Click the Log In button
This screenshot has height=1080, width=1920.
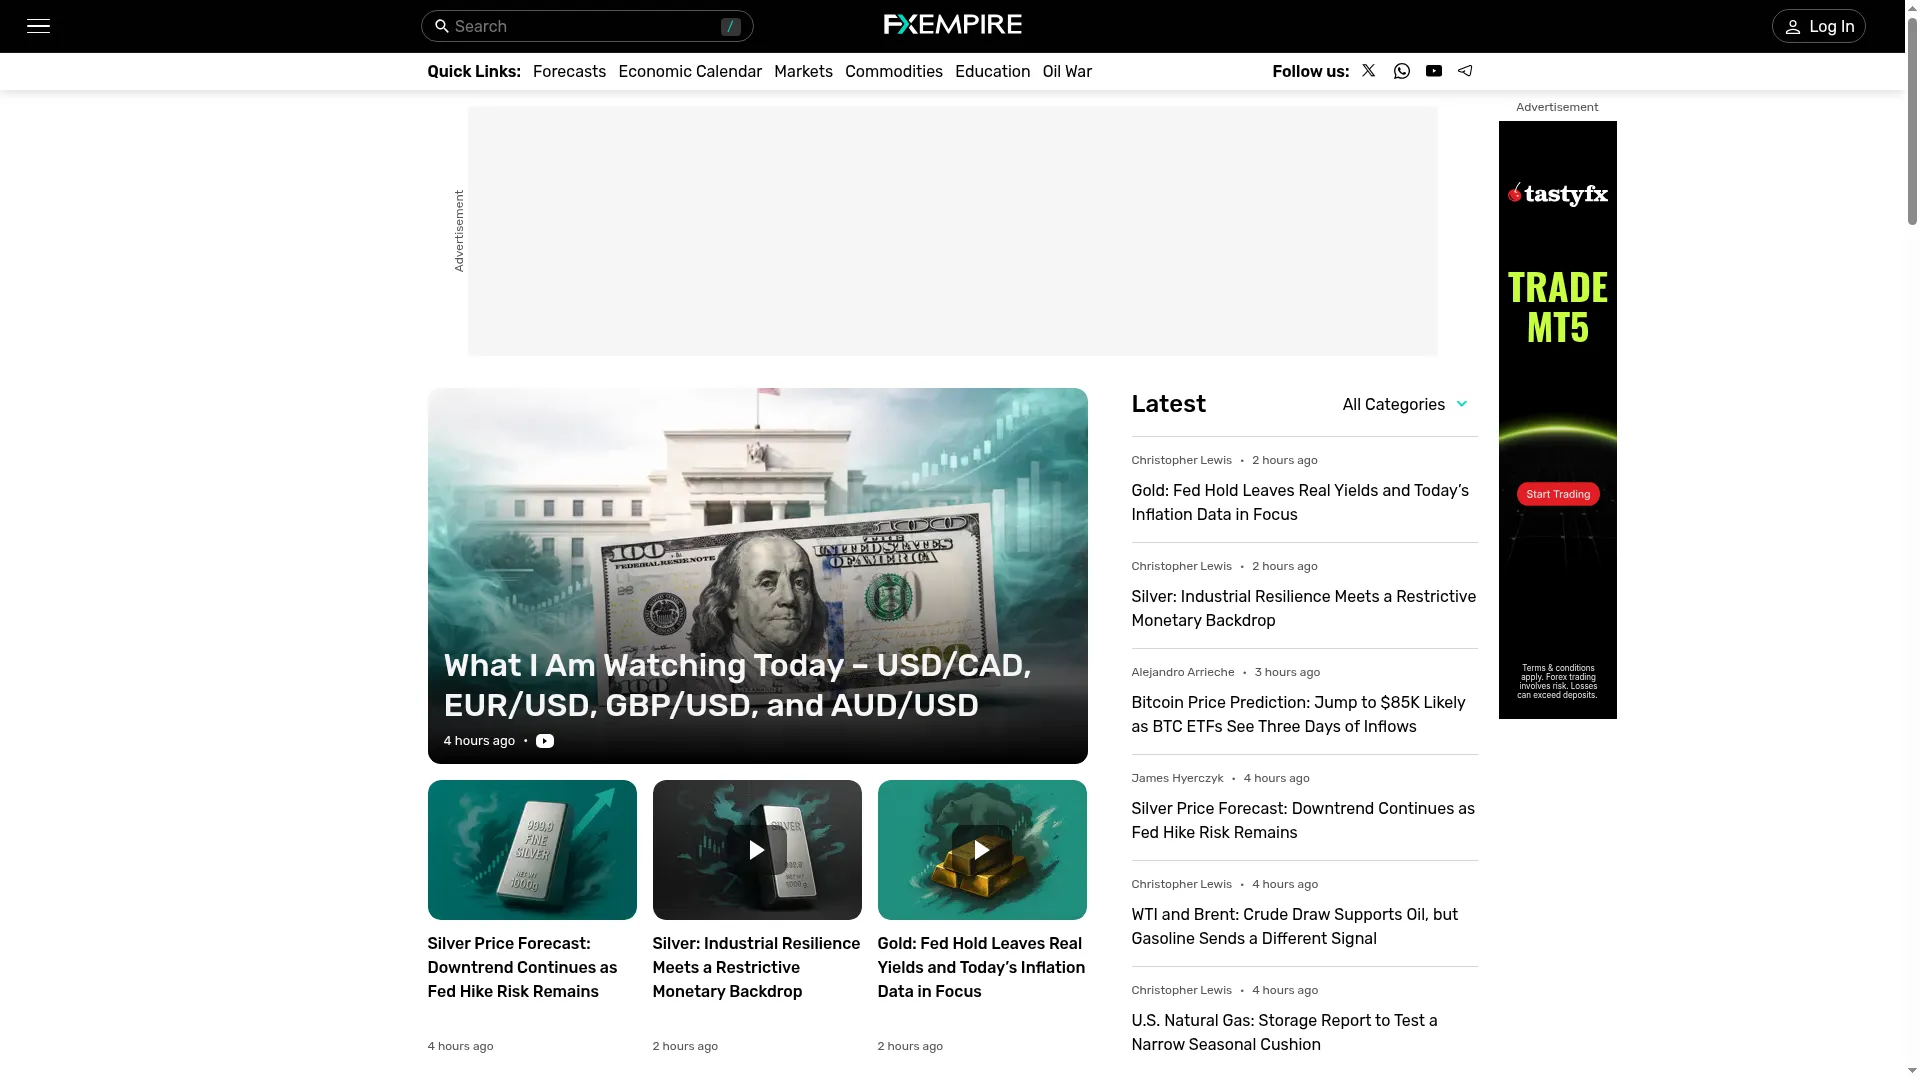pos(1818,26)
